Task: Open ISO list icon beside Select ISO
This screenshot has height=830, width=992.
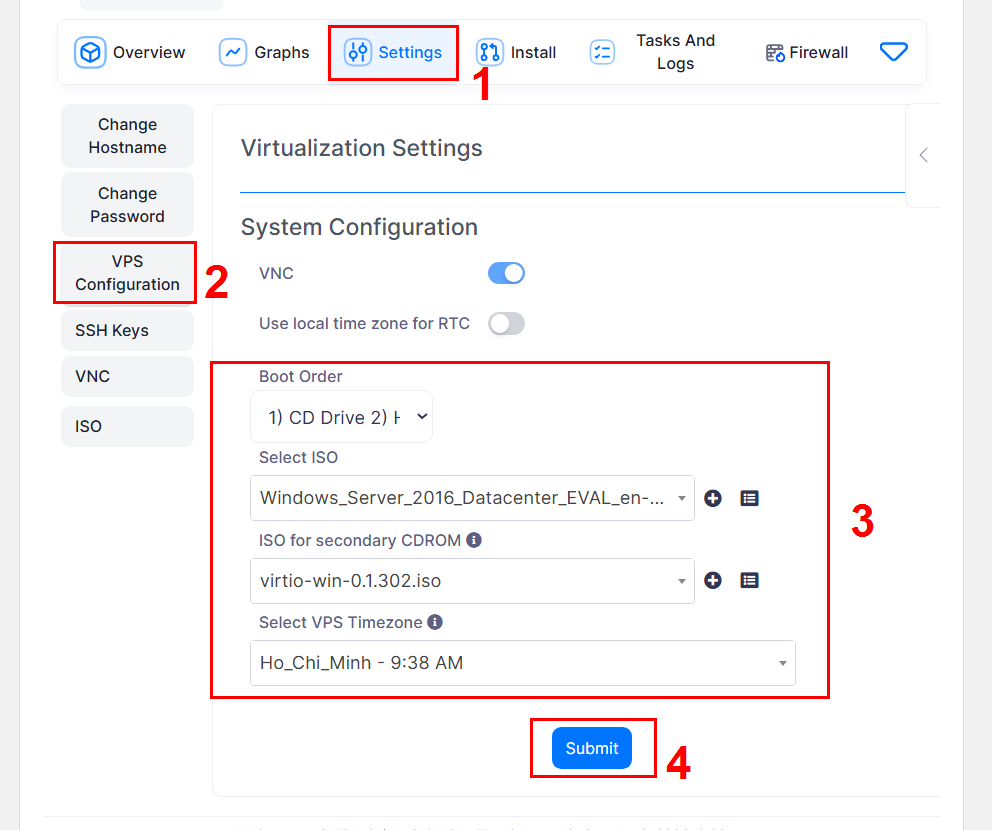Action: click(750, 499)
